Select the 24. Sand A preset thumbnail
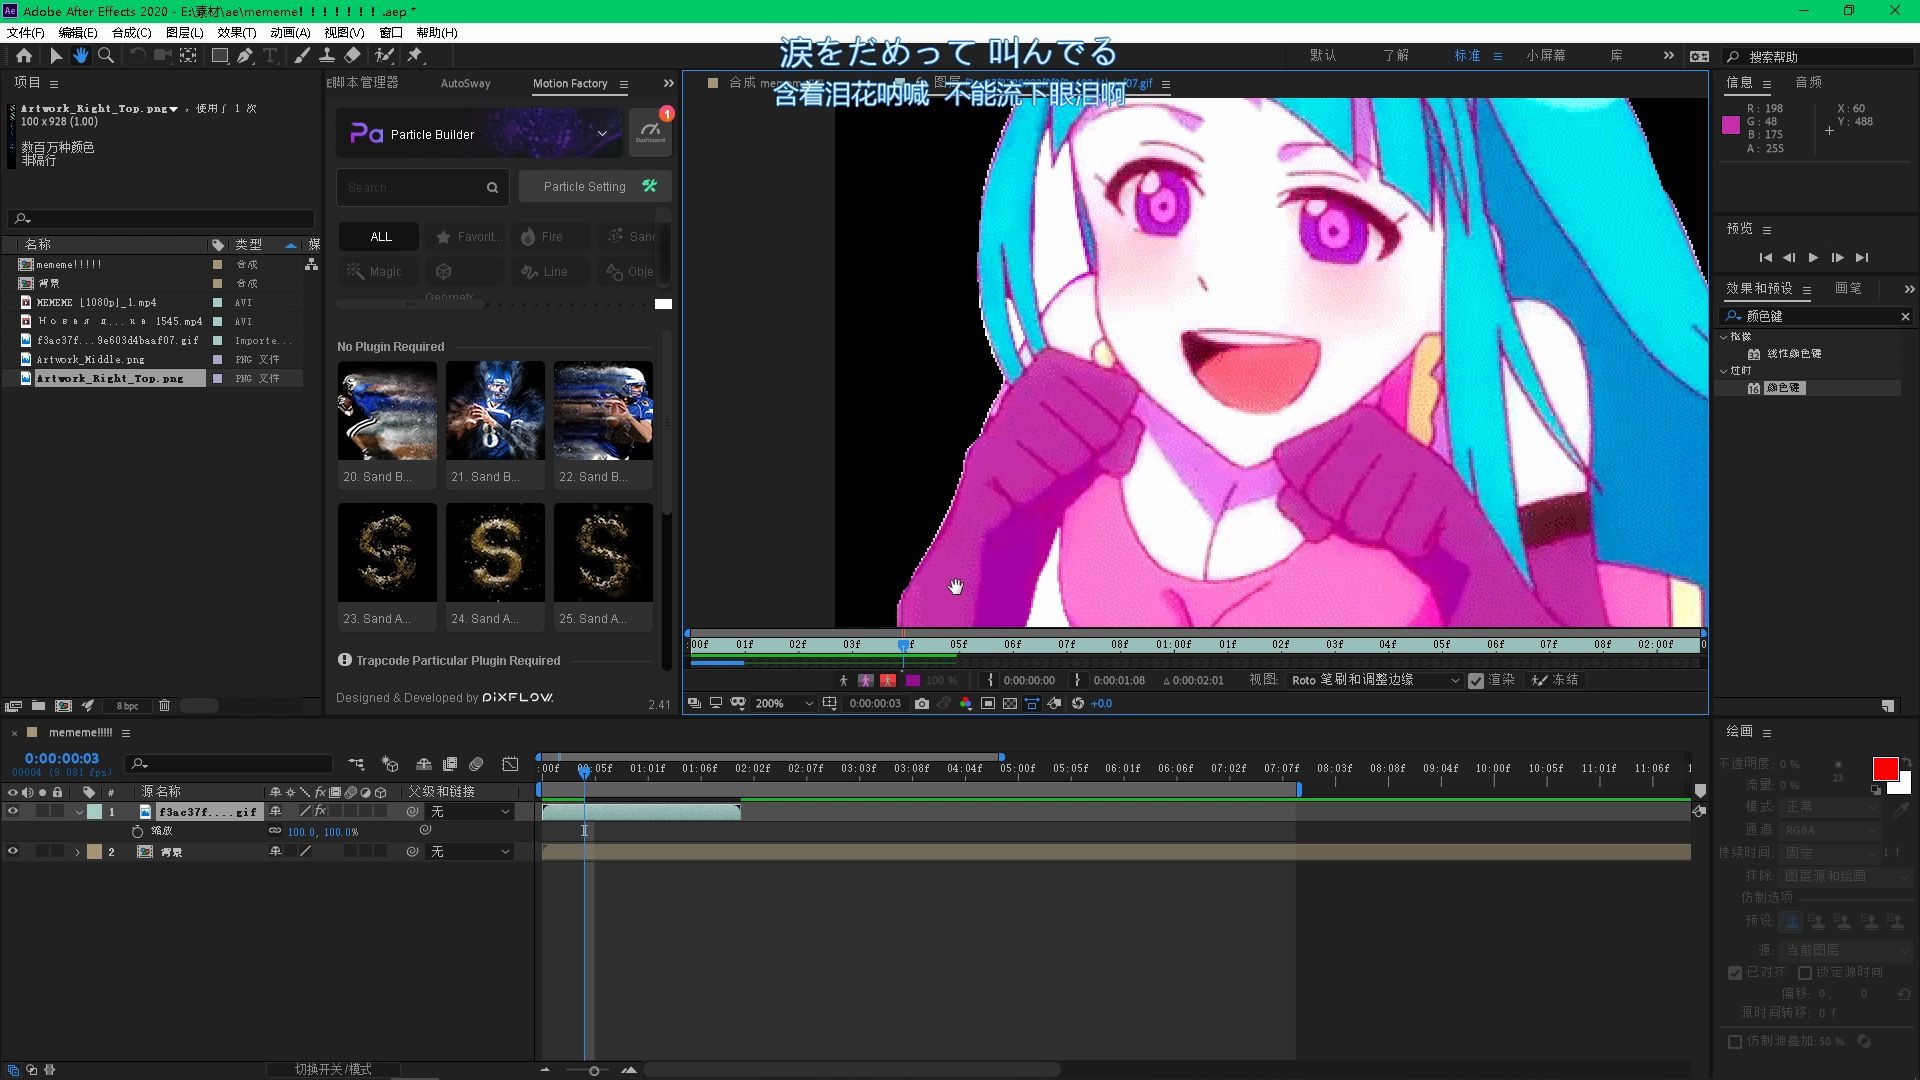This screenshot has width=1920, height=1080. (495, 553)
